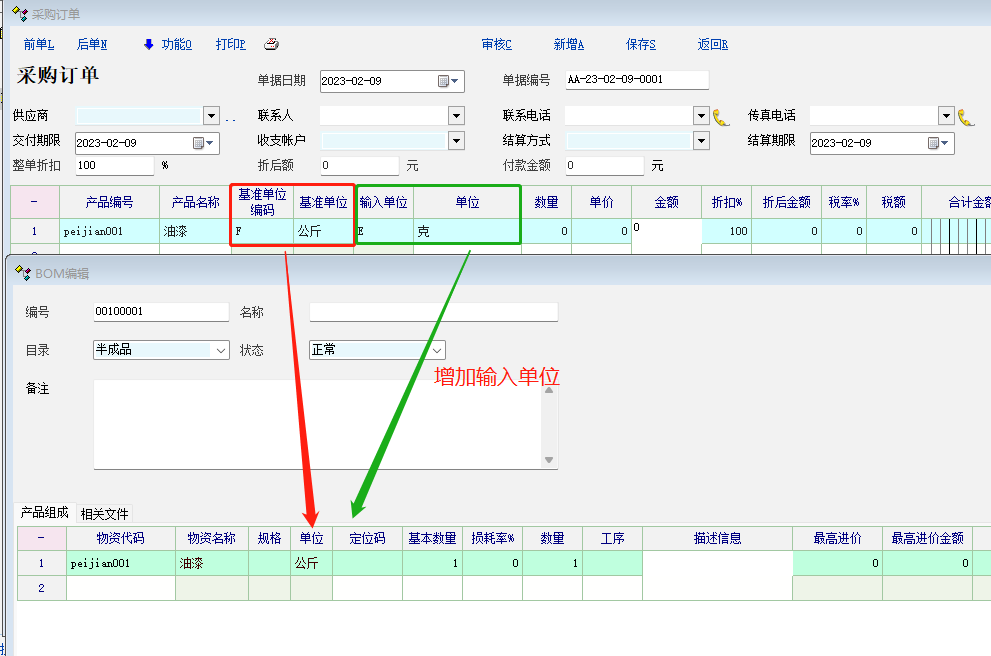Click the ellipsis button next to 供应商
This screenshot has width=991, height=656.
pos(230,116)
